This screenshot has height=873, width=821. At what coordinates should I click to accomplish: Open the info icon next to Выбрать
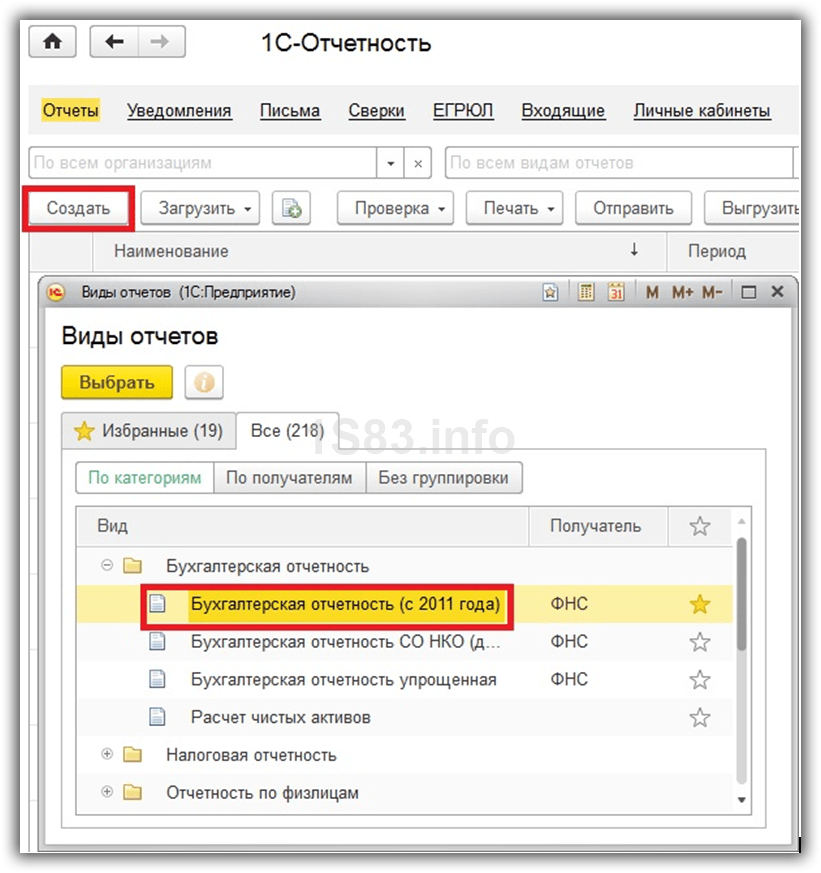[x=204, y=382]
